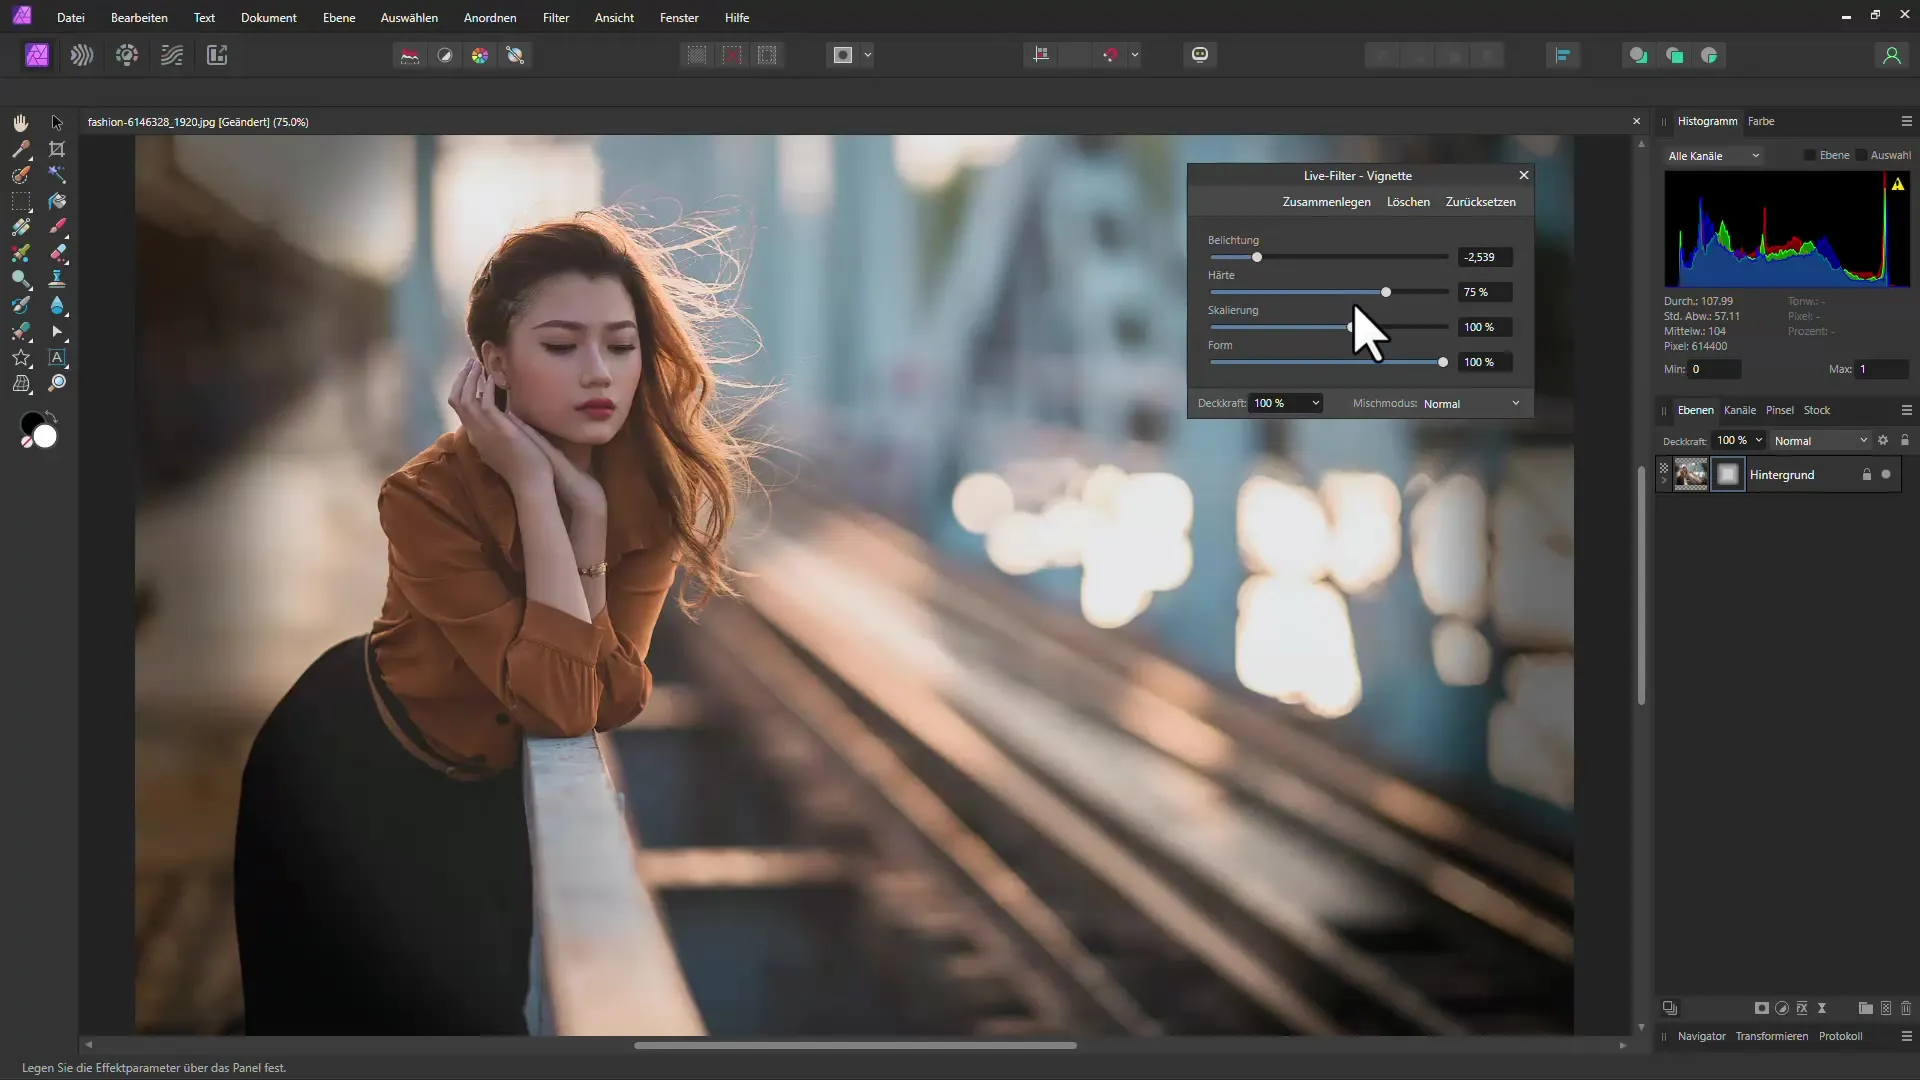Select the Zoom tool
The image size is (1920, 1080).
[x=57, y=382]
